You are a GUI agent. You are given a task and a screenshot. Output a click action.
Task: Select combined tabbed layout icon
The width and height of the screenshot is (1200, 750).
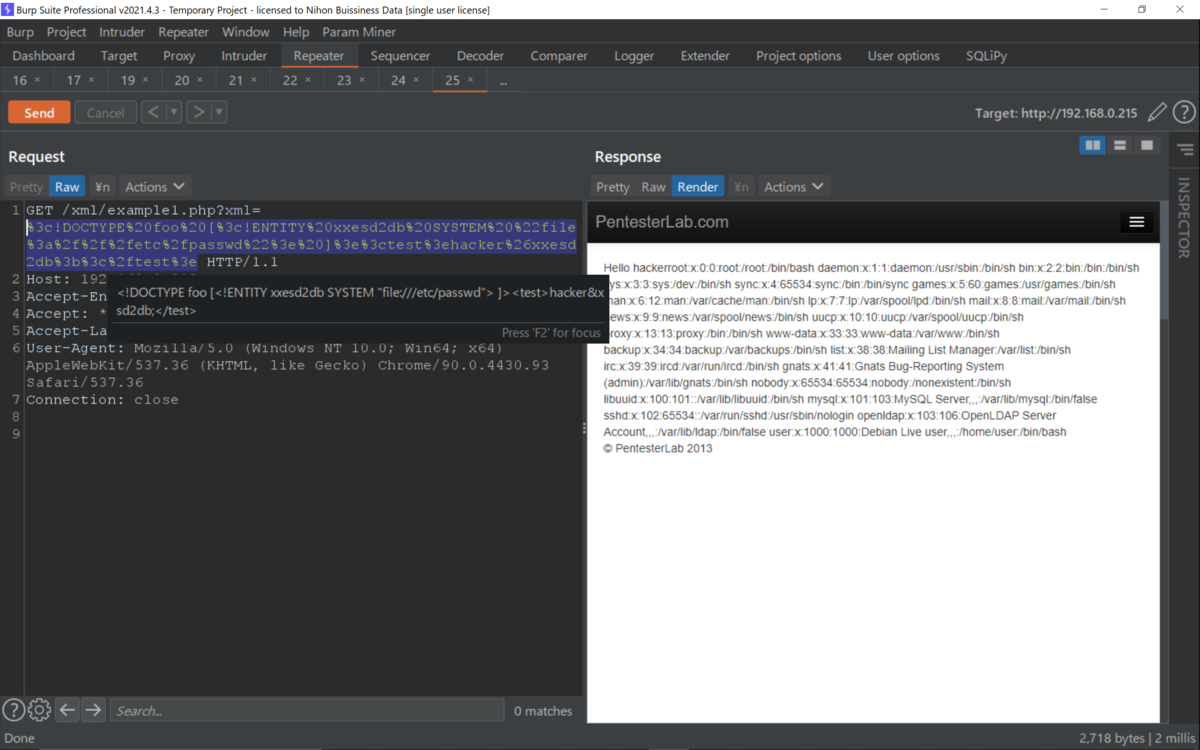click(1147, 146)
